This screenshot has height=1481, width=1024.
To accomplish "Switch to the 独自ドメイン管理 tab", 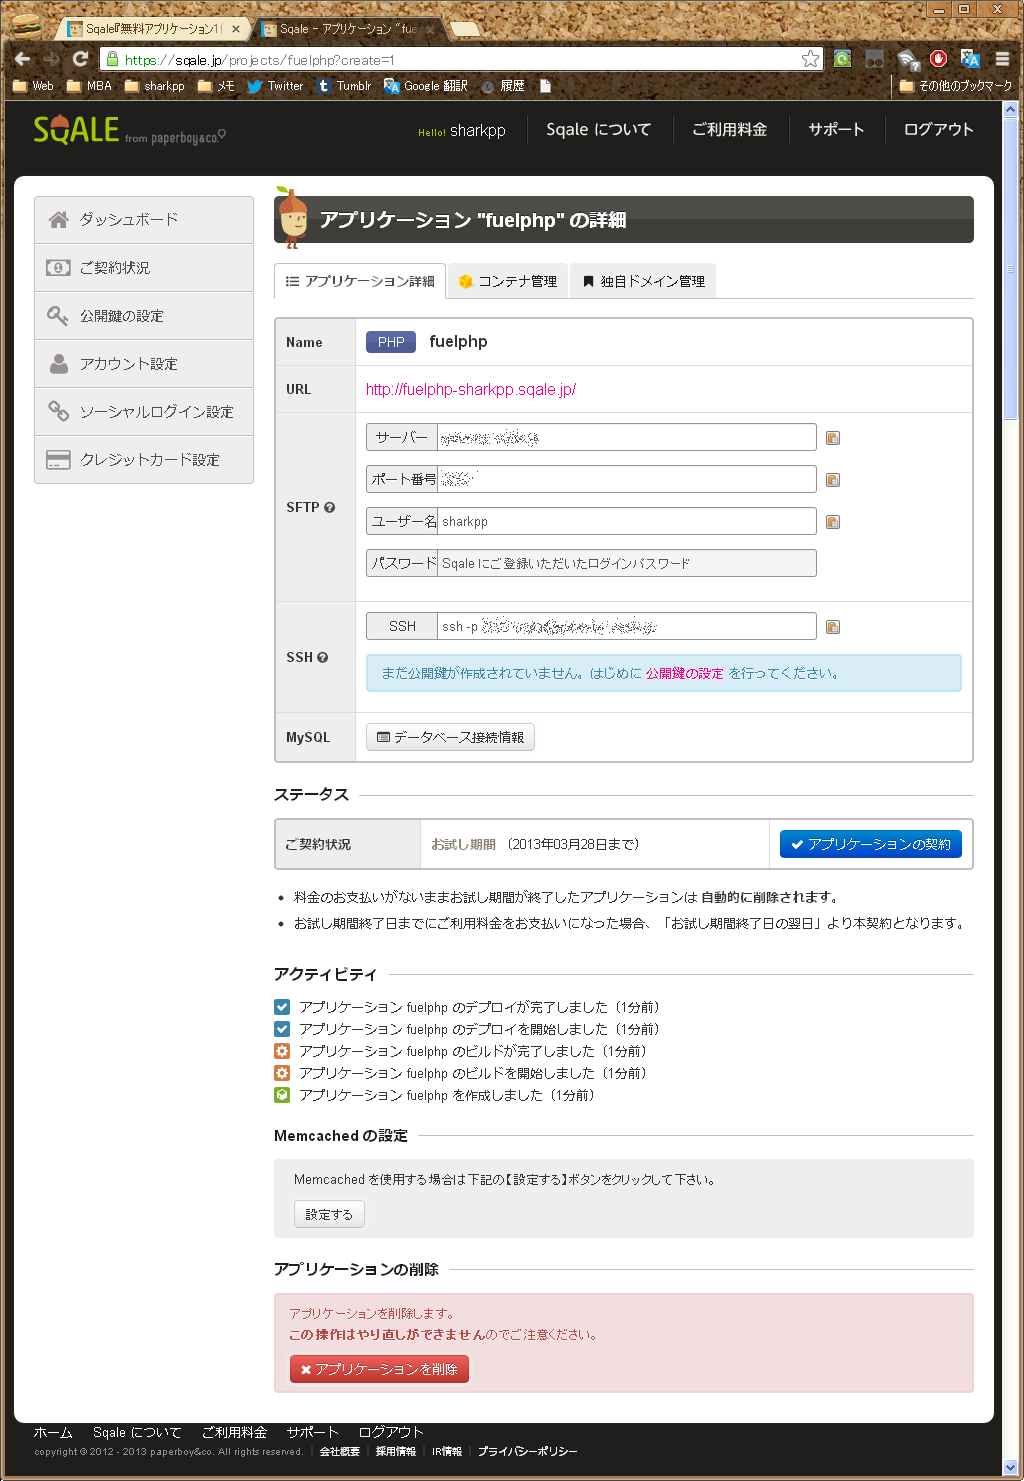I will 643,281.
